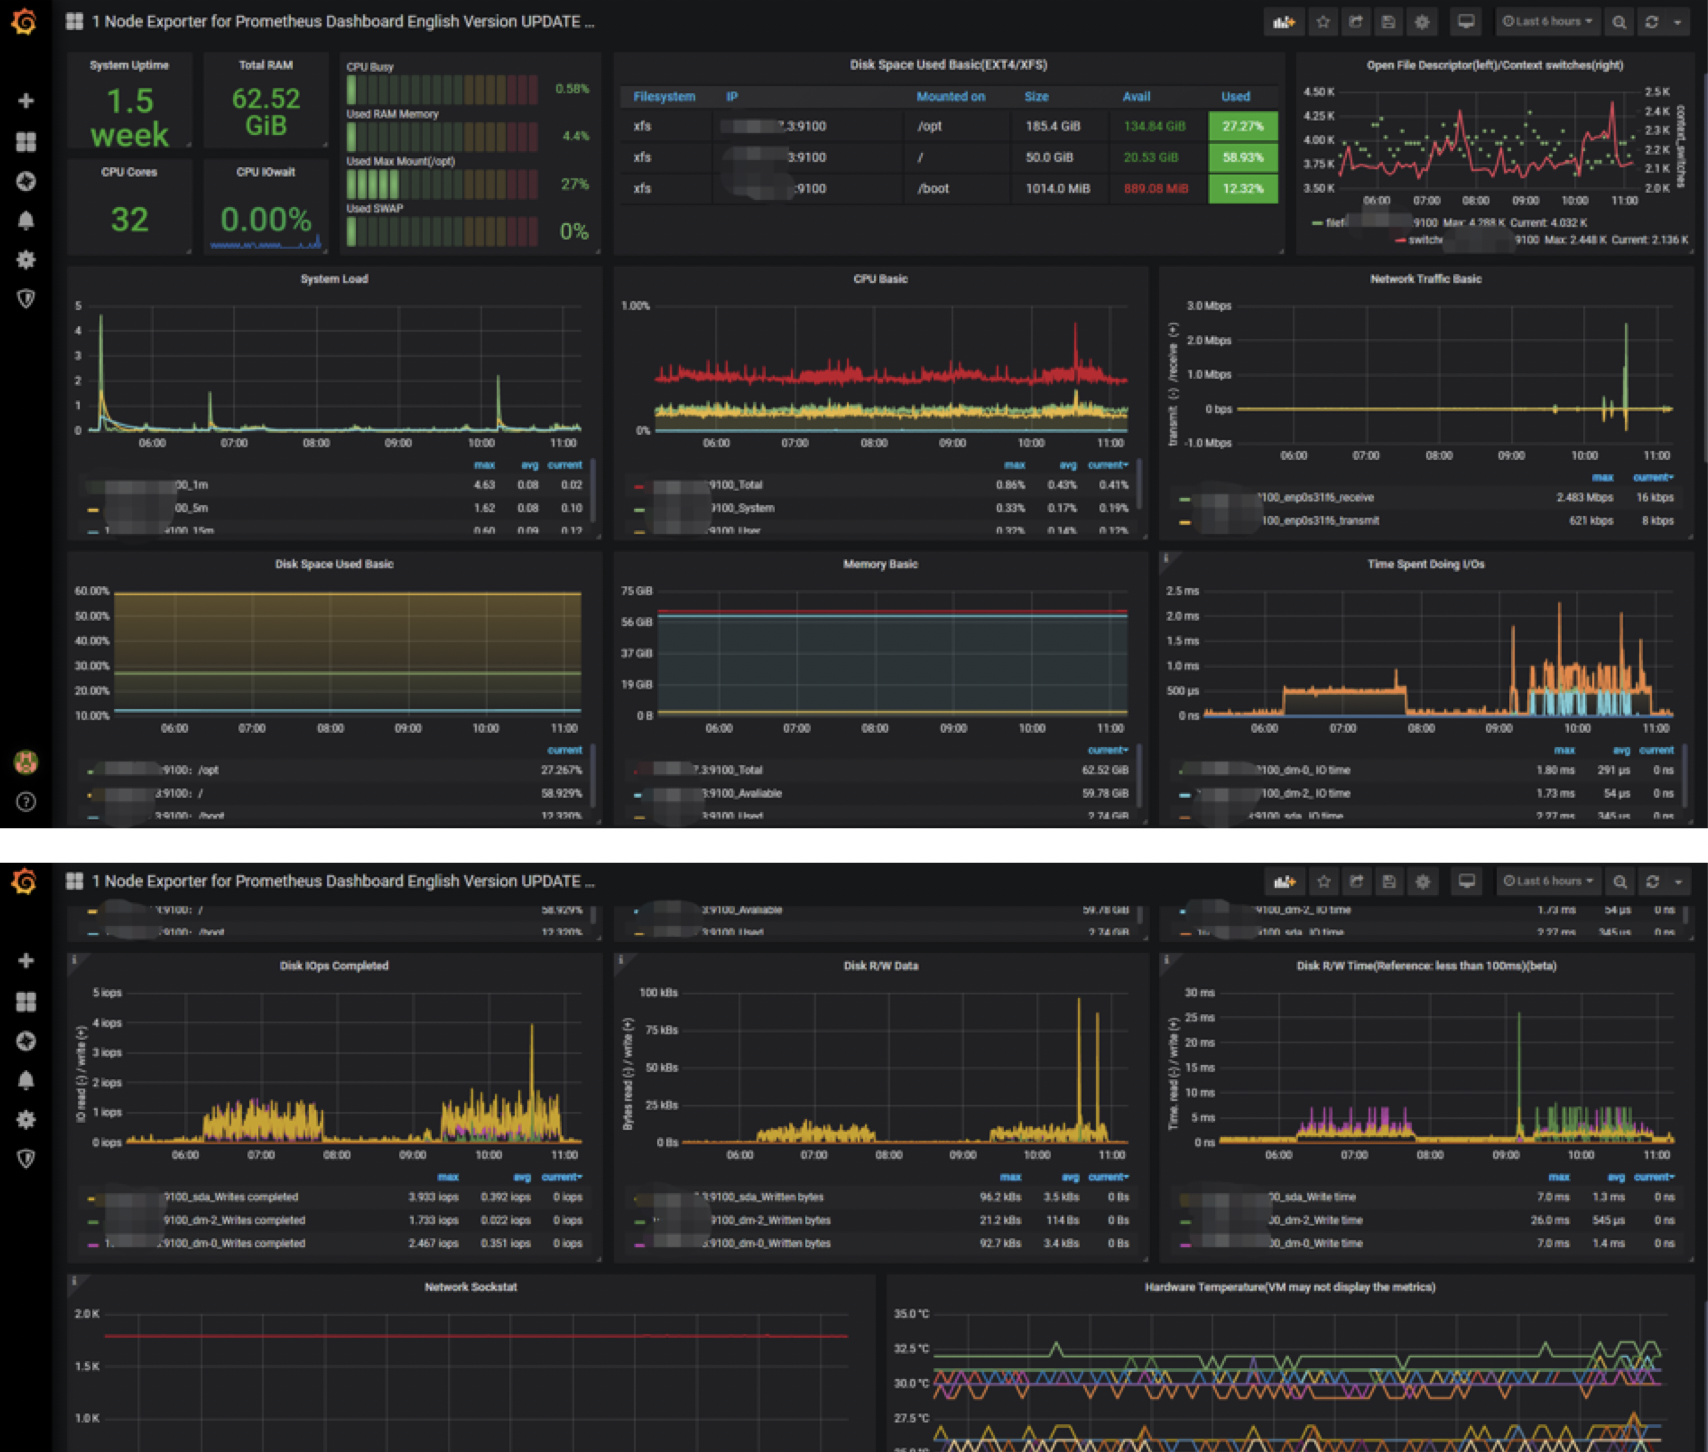Click red color swatch of 9100_Total CPU legend

[639, 486]
